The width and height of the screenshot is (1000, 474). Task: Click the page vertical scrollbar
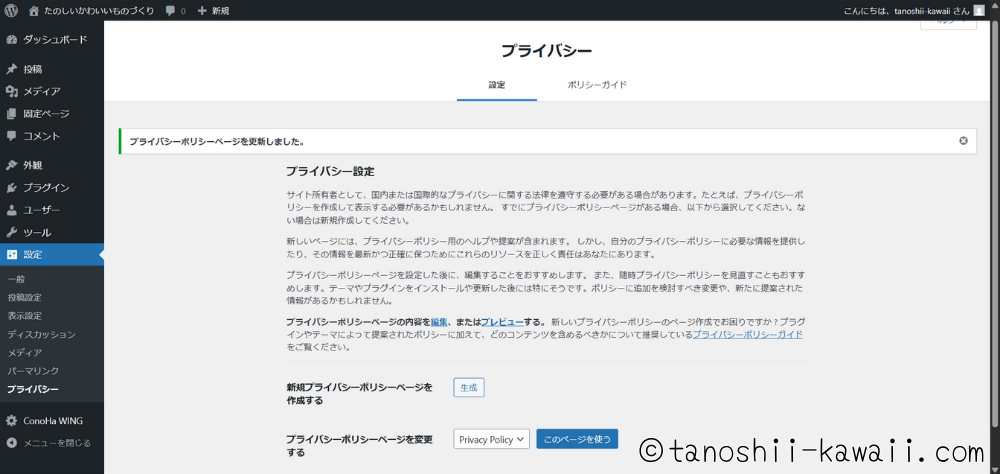[x=995, y=223]
